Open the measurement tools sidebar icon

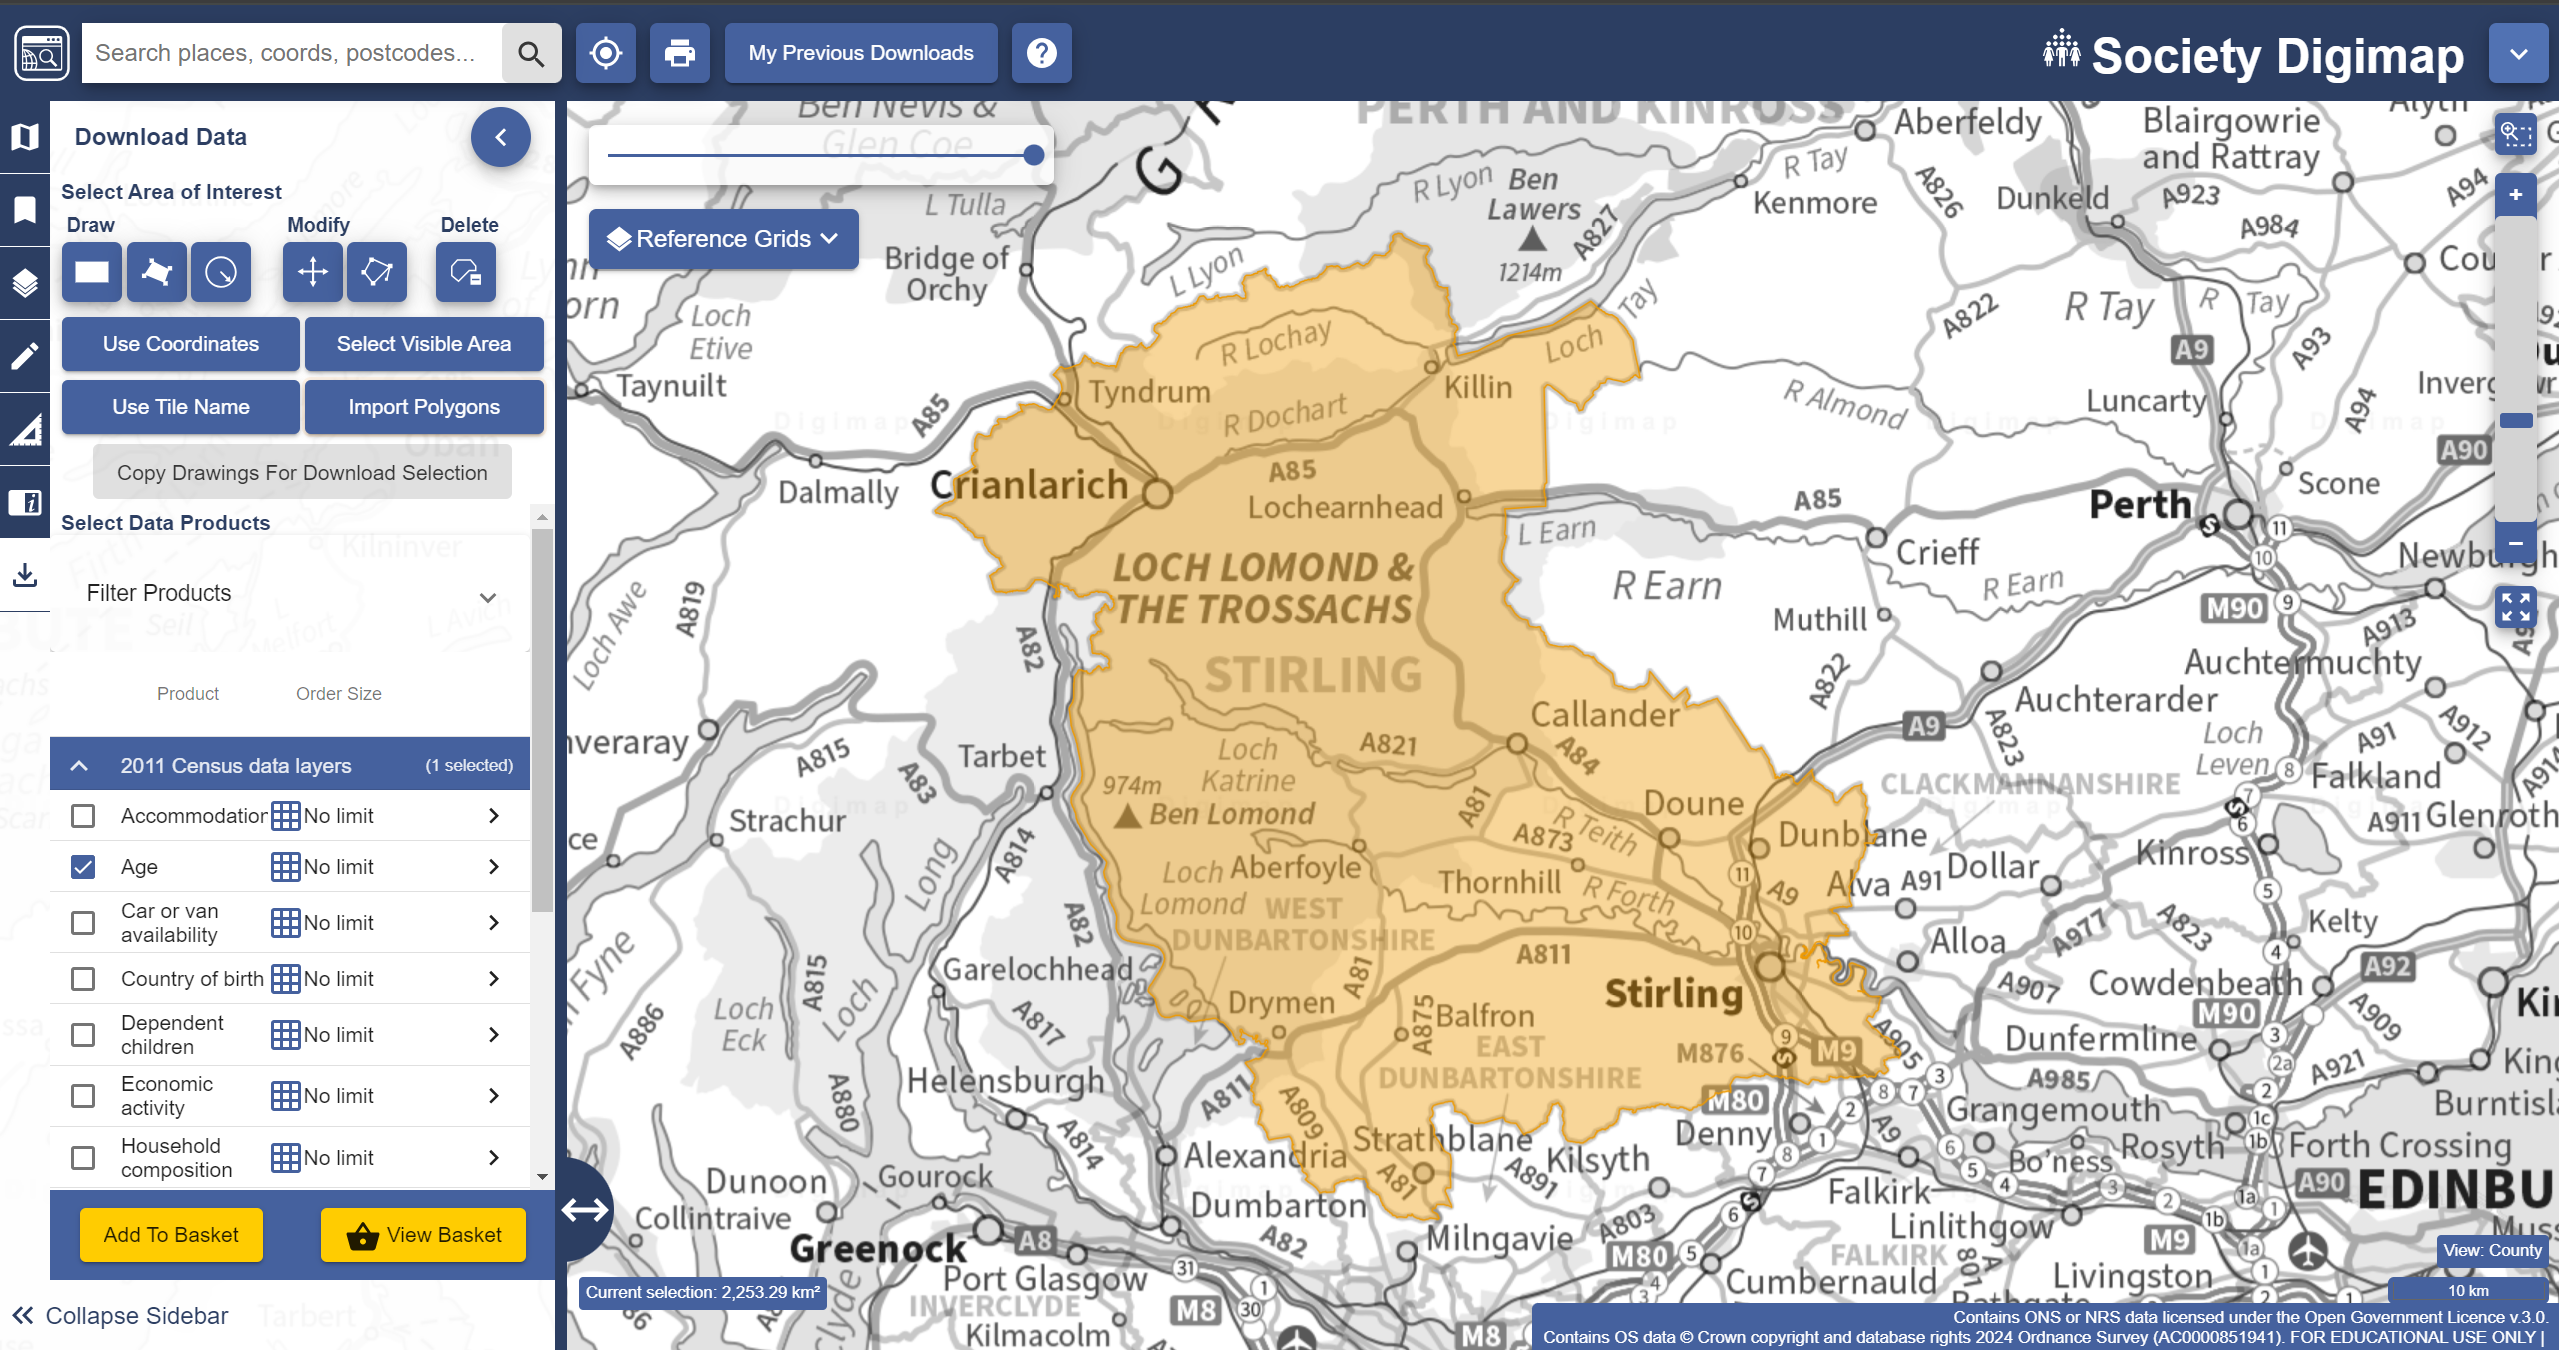[x=24, y=429]
